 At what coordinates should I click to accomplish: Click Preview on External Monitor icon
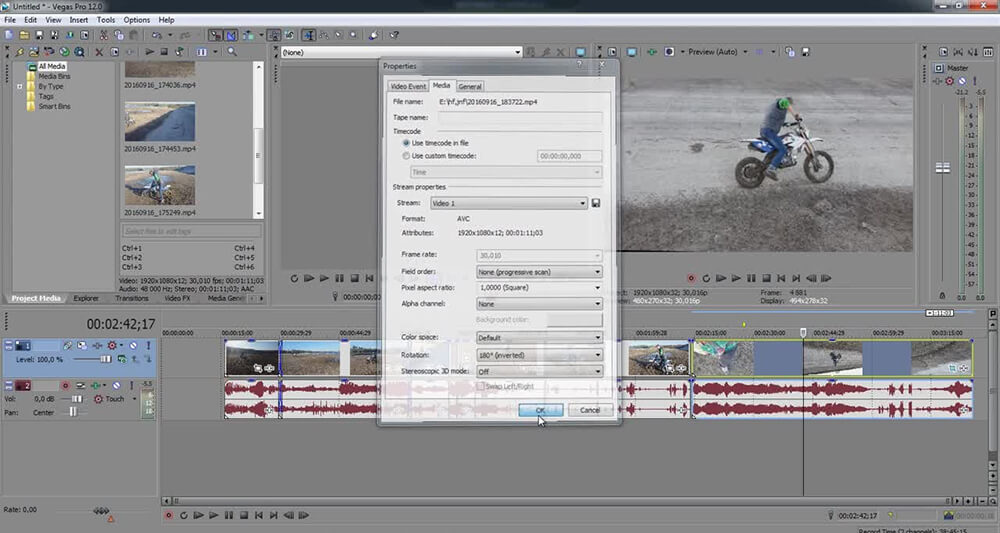click(632, 52)
